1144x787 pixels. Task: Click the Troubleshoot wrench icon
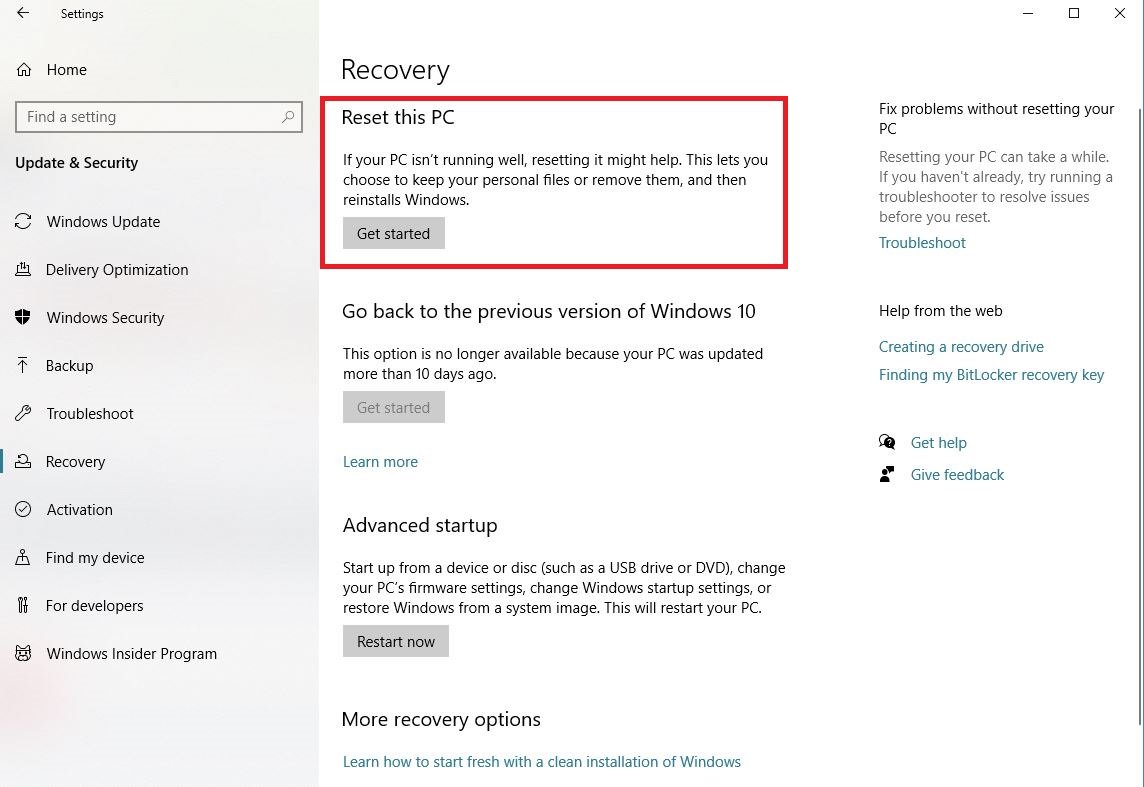pyautogui.click(x=23, y=414)
